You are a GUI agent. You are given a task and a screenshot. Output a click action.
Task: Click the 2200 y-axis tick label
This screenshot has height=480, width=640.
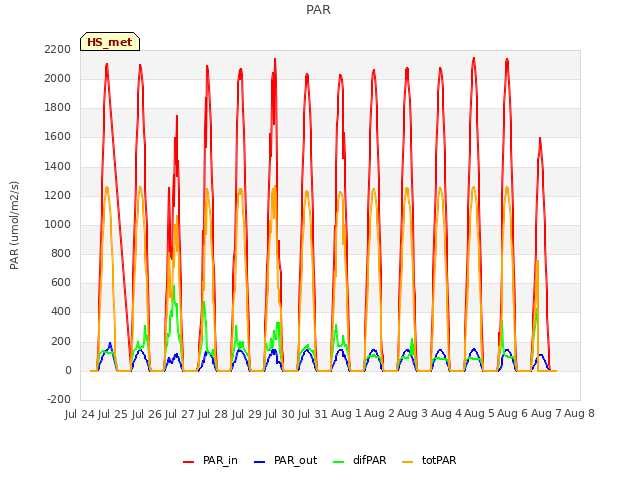click(58, 49)
